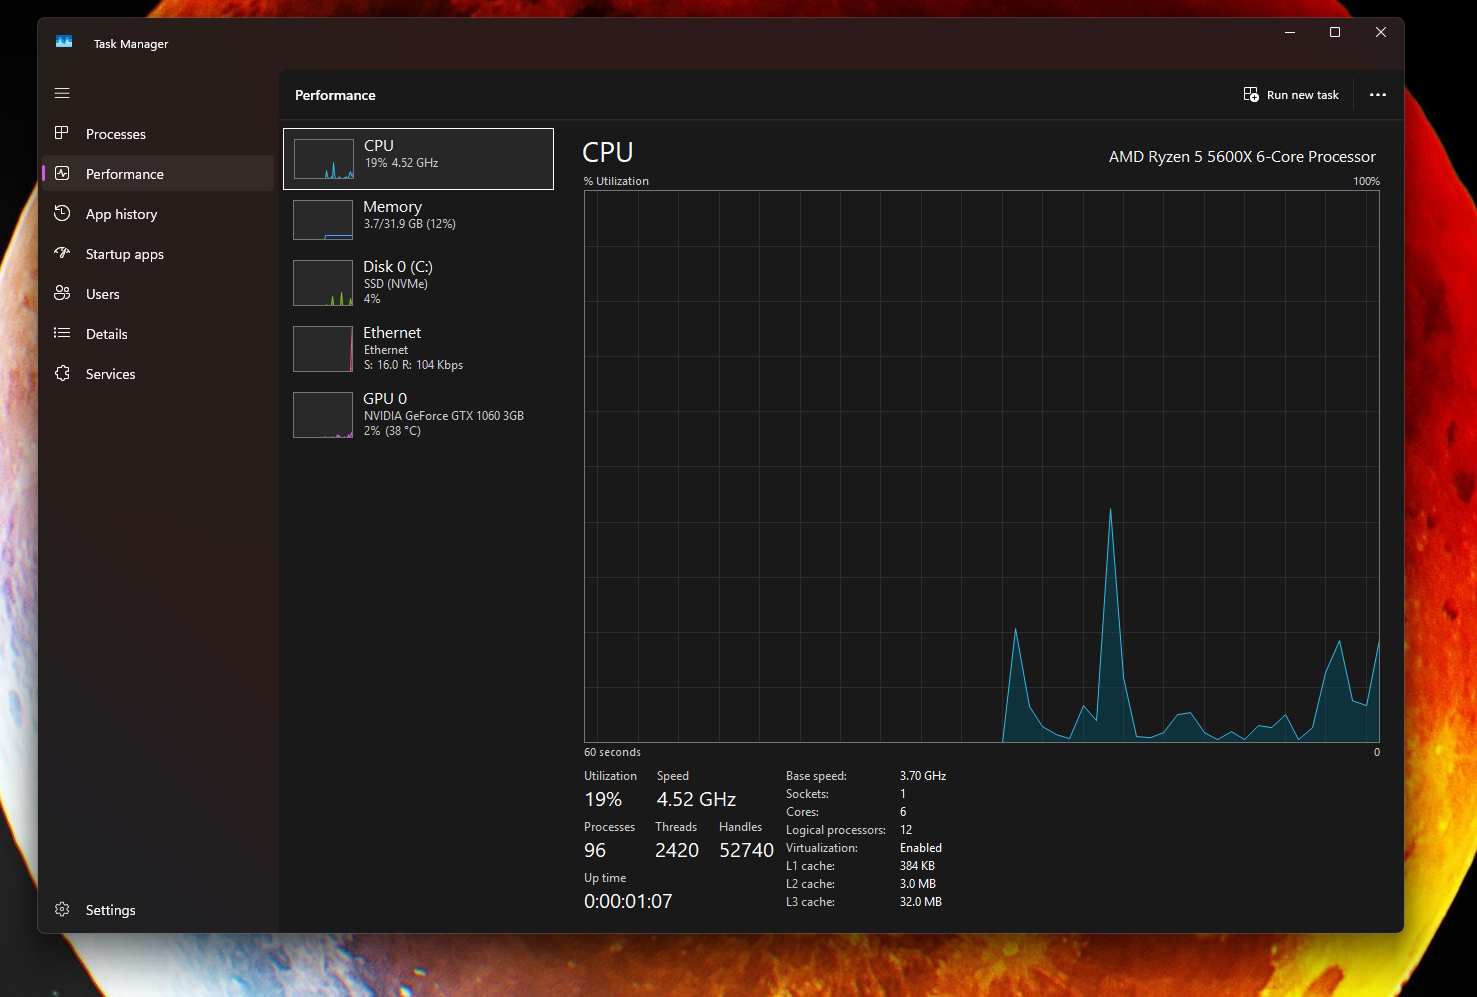Click the large CPU heading
The height and width of the screenshot is (997, 1477).
(x=608, y=152)
